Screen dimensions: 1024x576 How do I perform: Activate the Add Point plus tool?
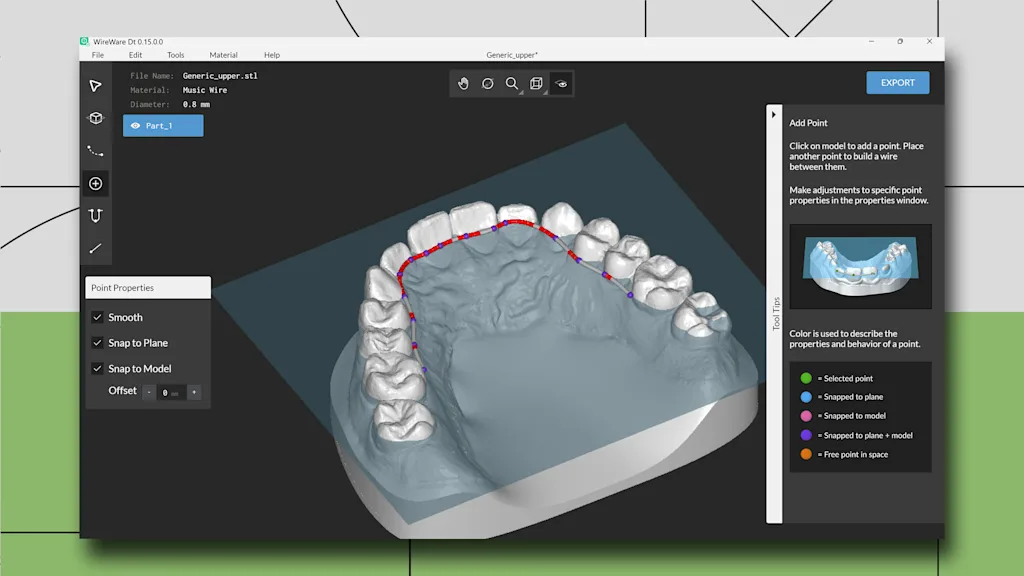96,184
